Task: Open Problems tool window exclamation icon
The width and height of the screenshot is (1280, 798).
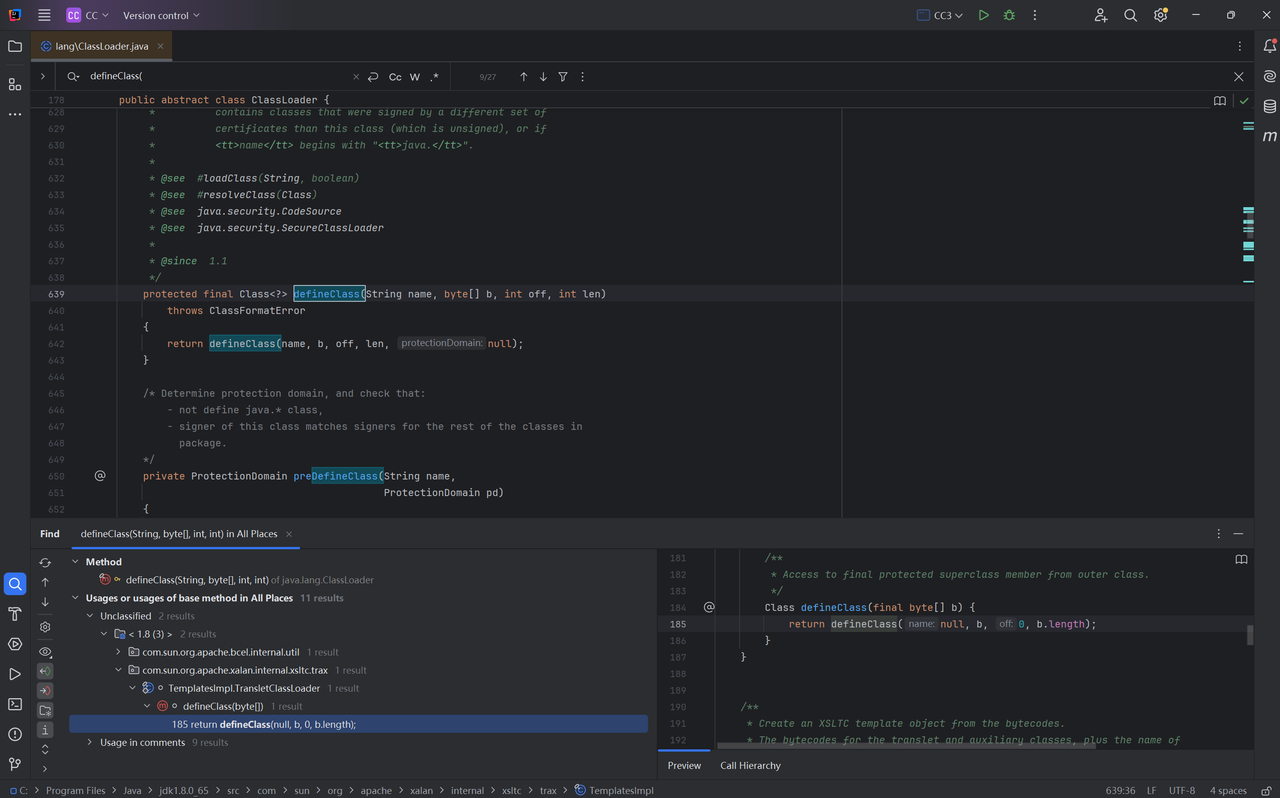Action: pyautogui.click(x=15, y=734)
